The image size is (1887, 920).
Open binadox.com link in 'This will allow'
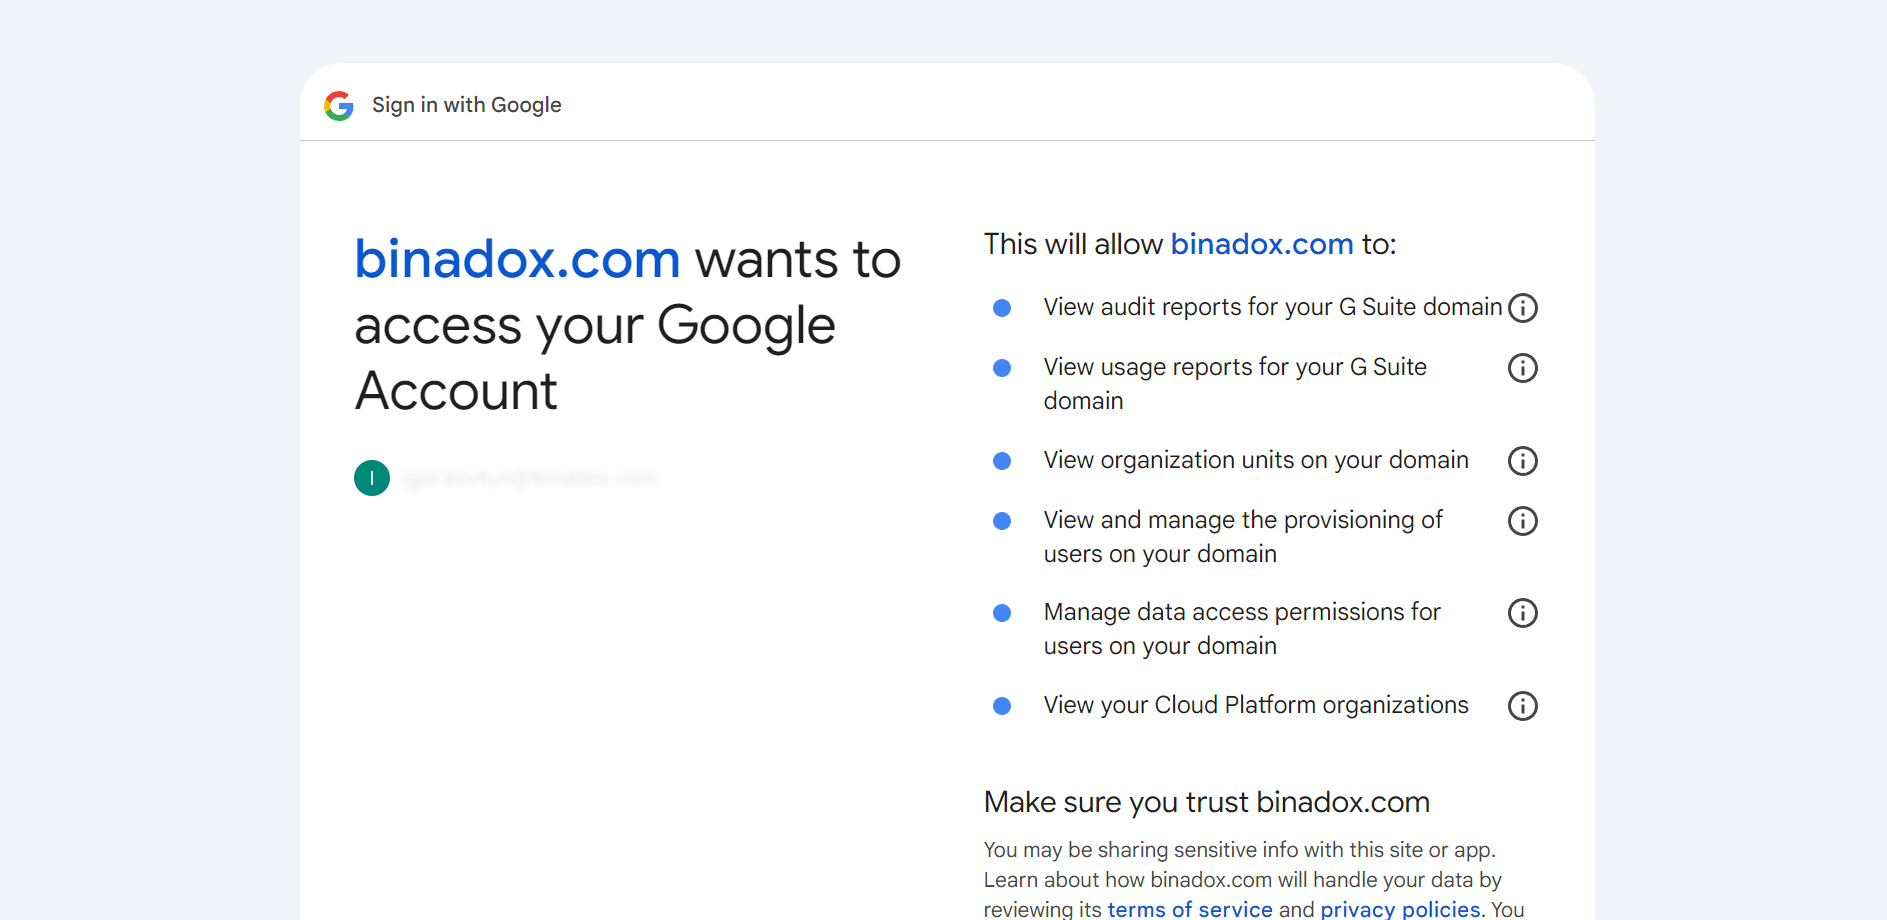coord(1262,244)
